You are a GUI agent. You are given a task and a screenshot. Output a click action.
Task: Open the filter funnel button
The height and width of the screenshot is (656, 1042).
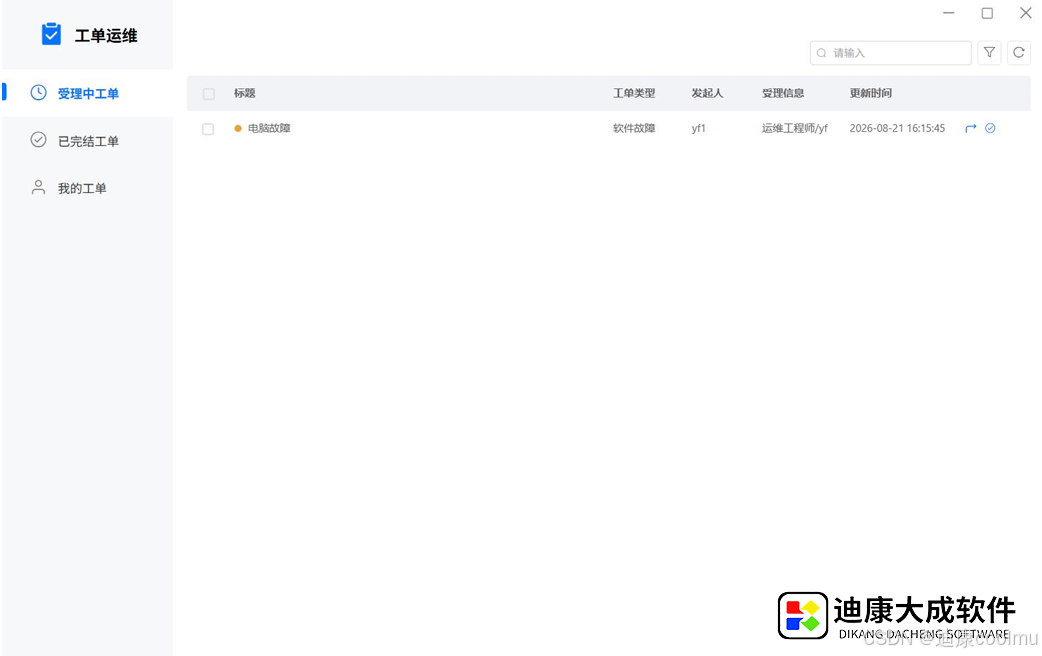990,53
